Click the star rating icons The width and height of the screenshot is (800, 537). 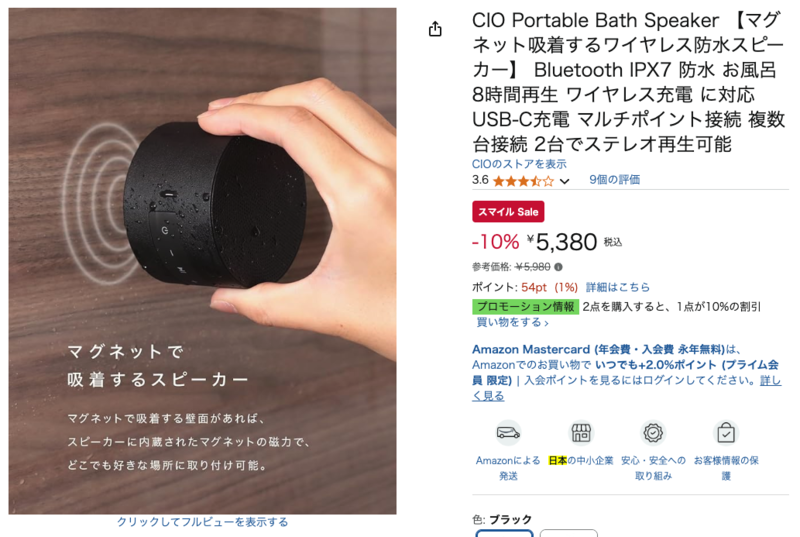[523, 181]
